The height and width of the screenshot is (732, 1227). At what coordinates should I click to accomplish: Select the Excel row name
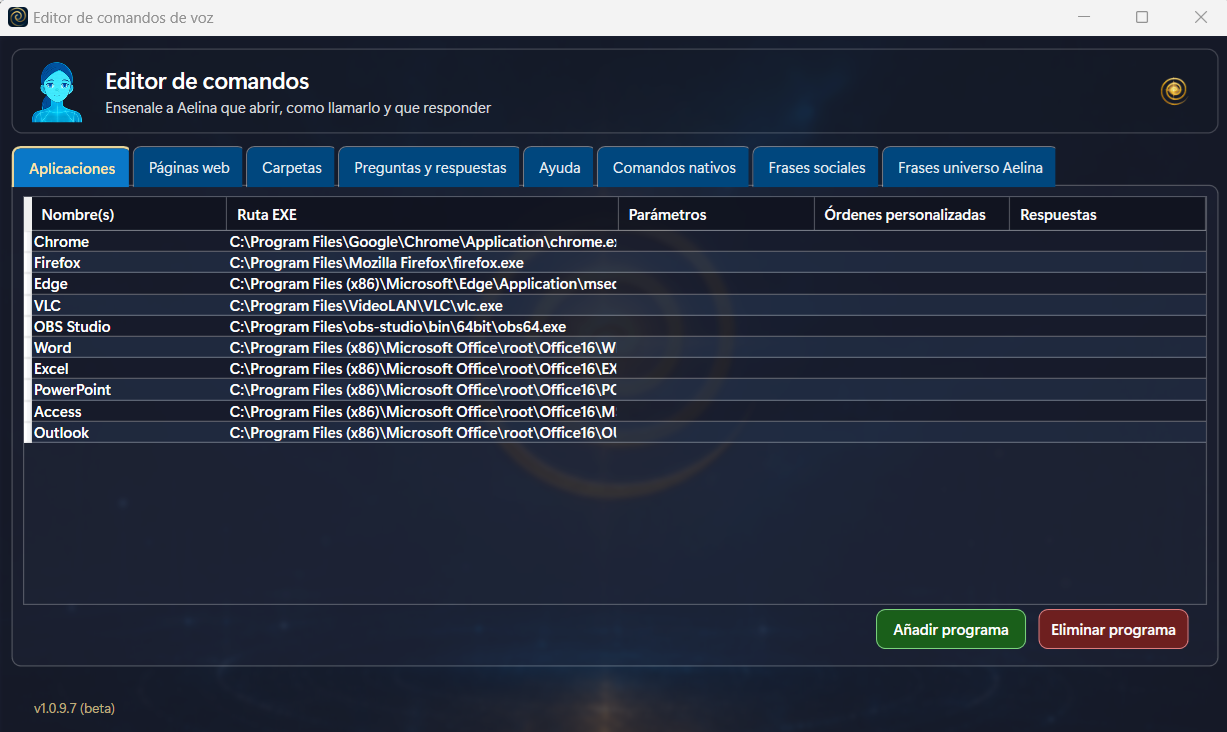(51, 369)
